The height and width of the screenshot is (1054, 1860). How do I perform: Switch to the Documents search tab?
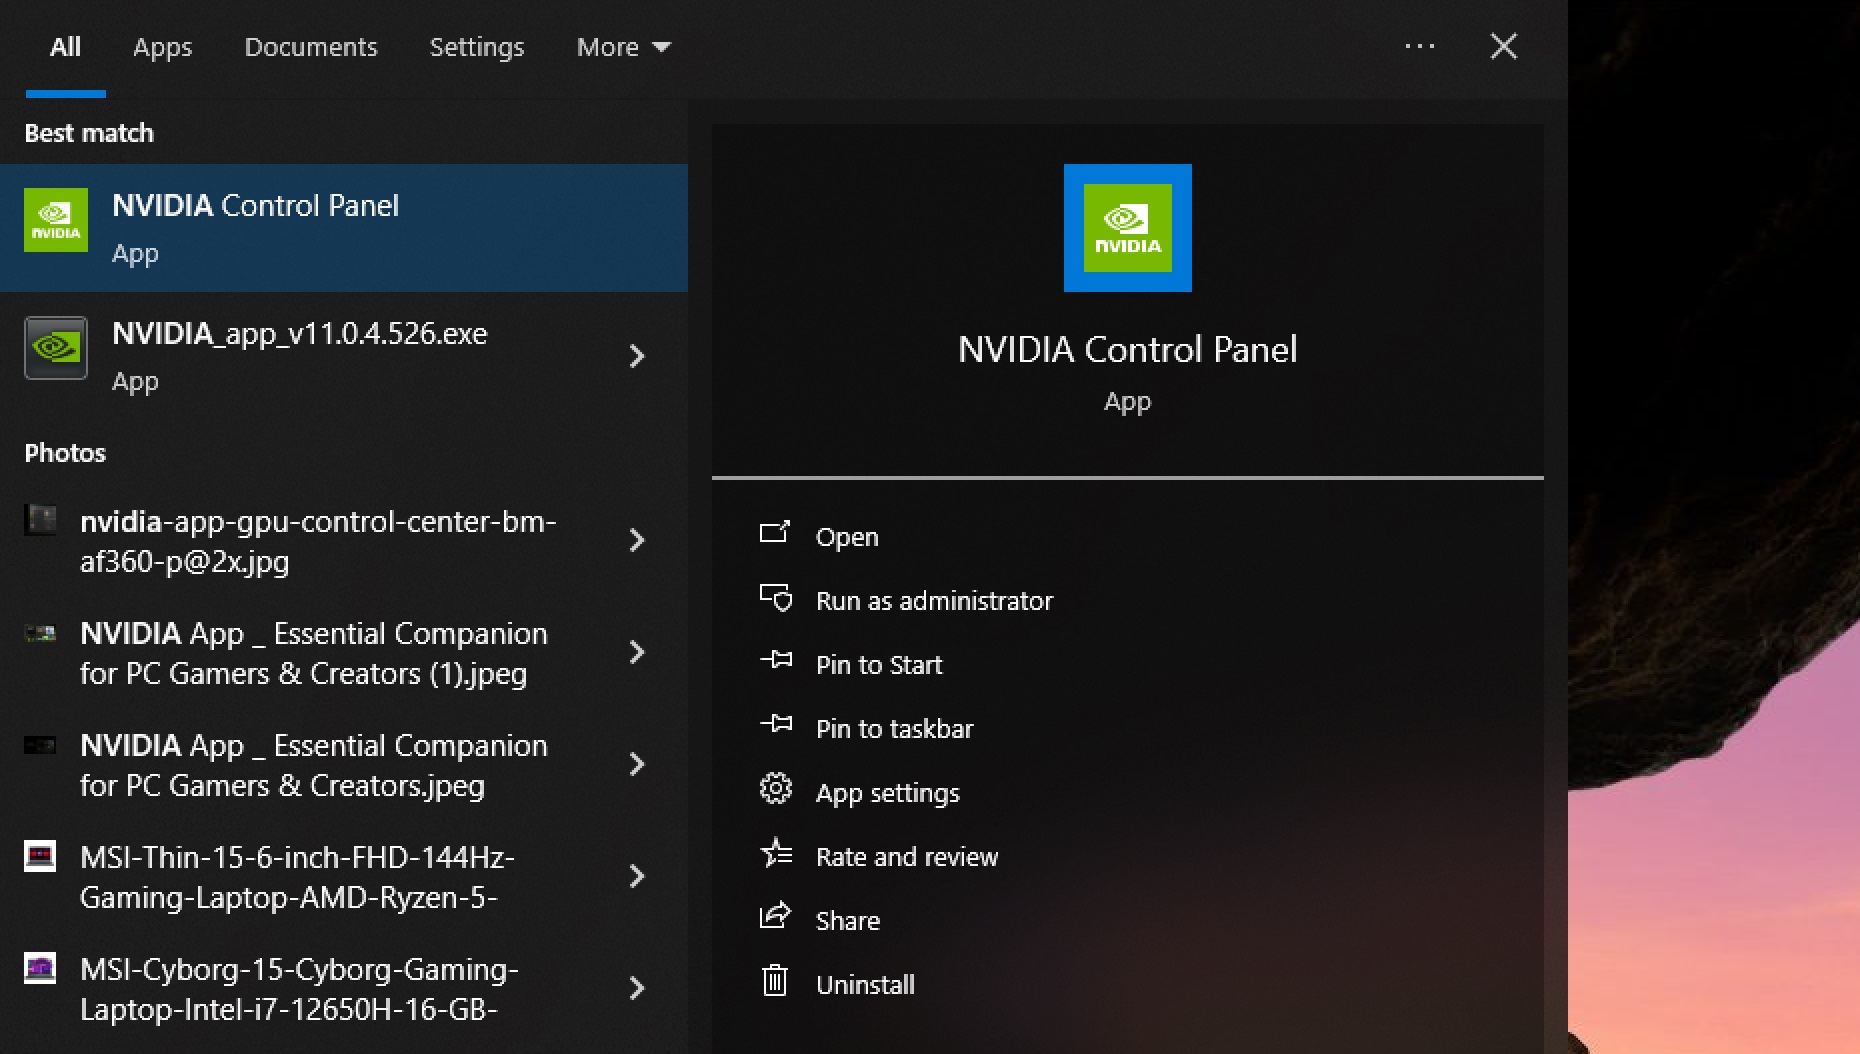click(x=310, y=47)
